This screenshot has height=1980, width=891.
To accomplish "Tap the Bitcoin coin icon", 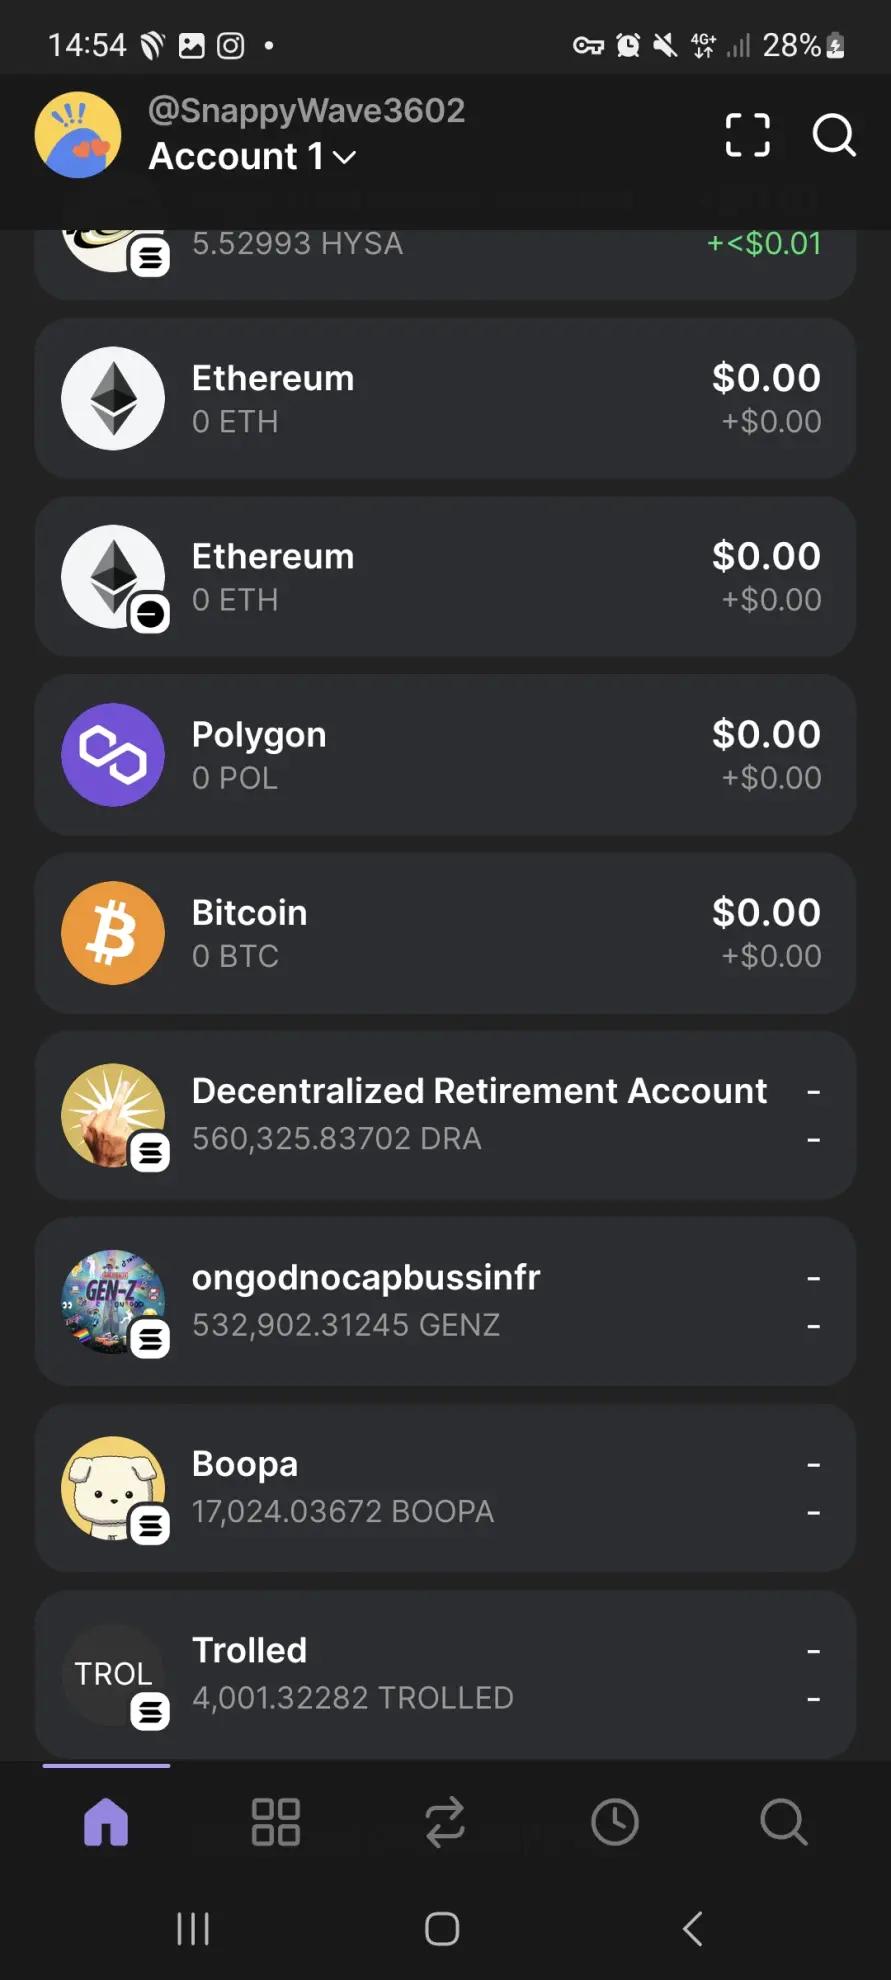I will click(x=113, y=933).
